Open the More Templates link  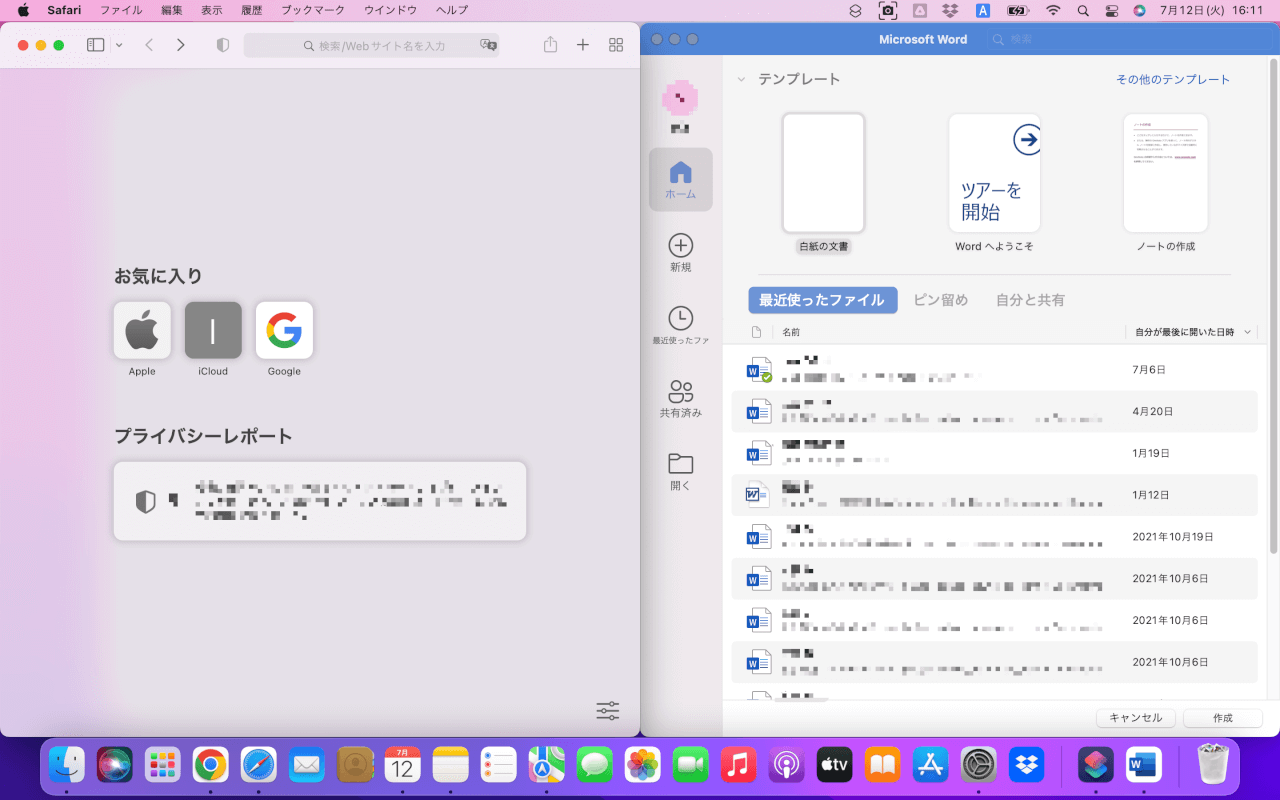coord(1173,79)
